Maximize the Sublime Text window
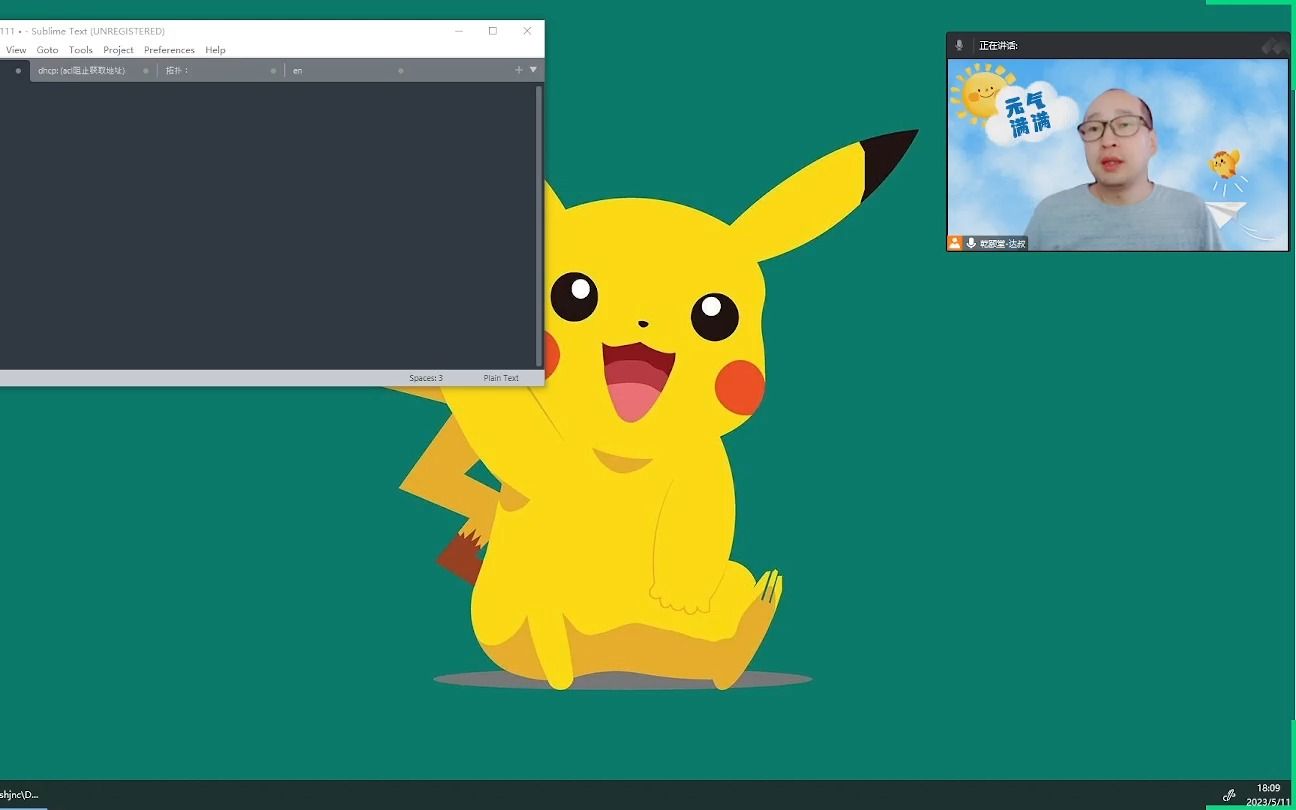Viewport: 1296px width, 810px height. [493, 31]
